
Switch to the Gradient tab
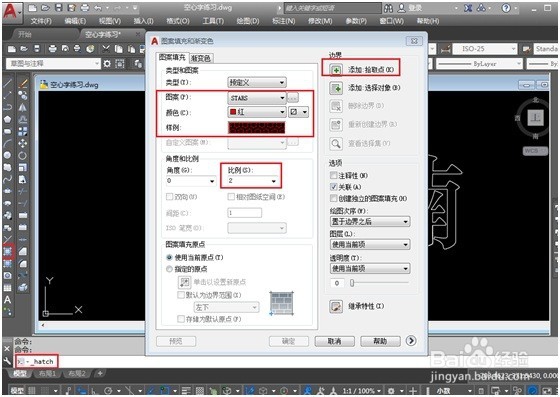201,58
